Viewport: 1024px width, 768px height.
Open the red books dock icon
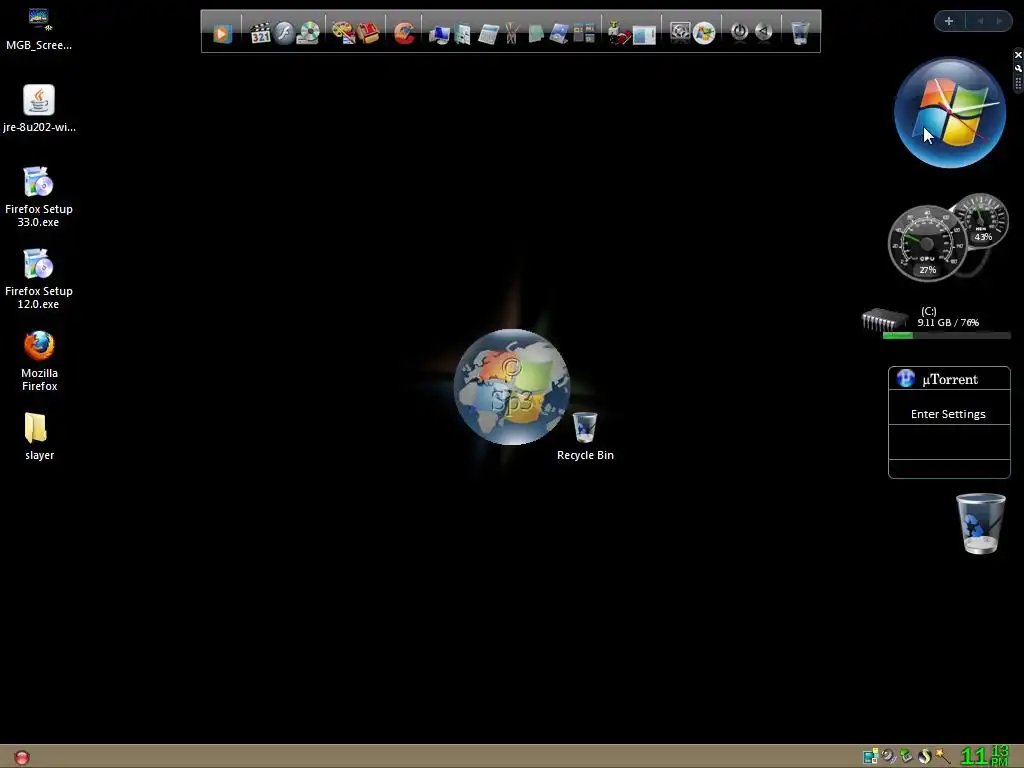point(368,33)
